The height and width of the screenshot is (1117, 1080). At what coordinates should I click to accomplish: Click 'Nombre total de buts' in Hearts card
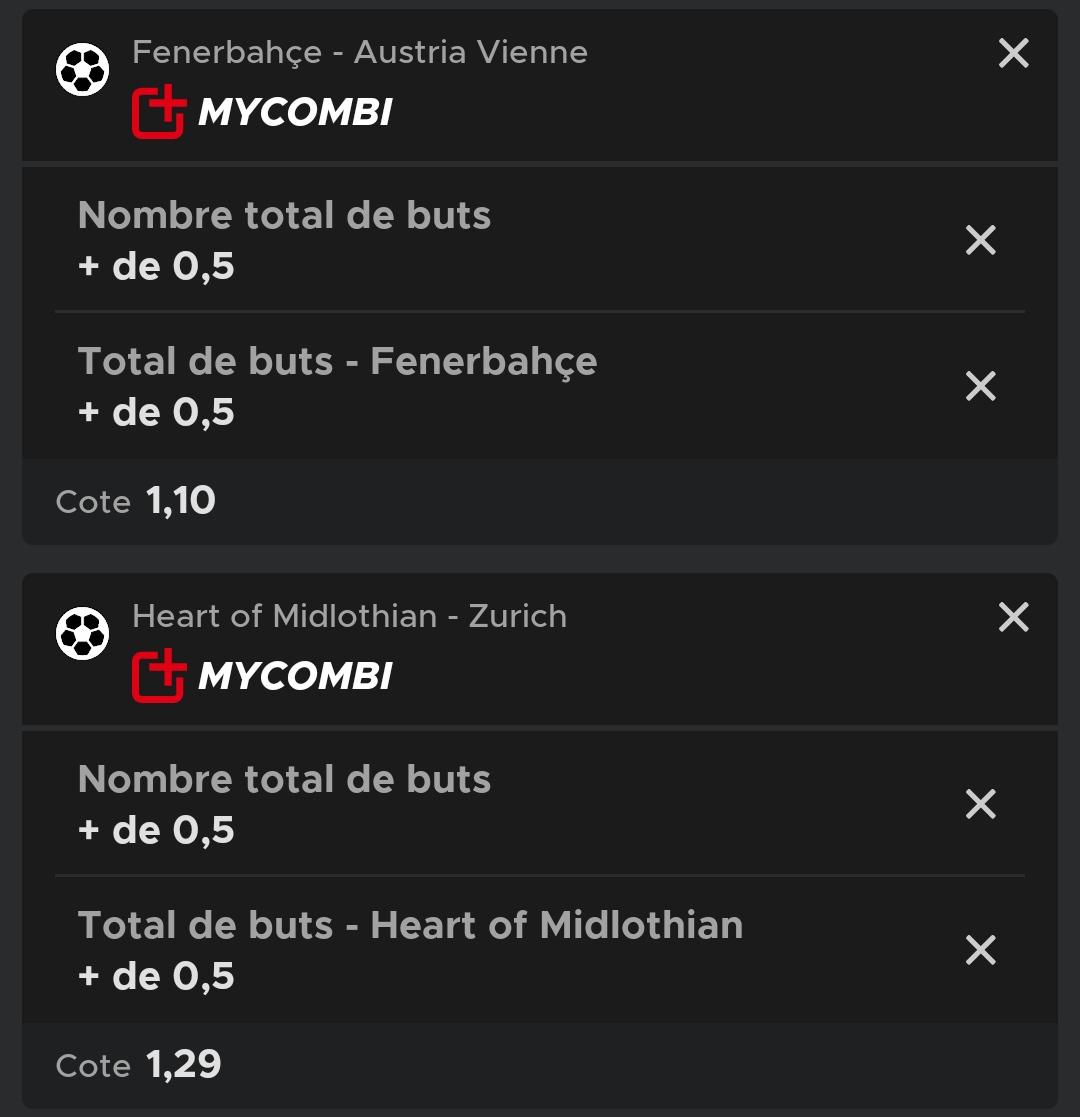coord(284,779)
